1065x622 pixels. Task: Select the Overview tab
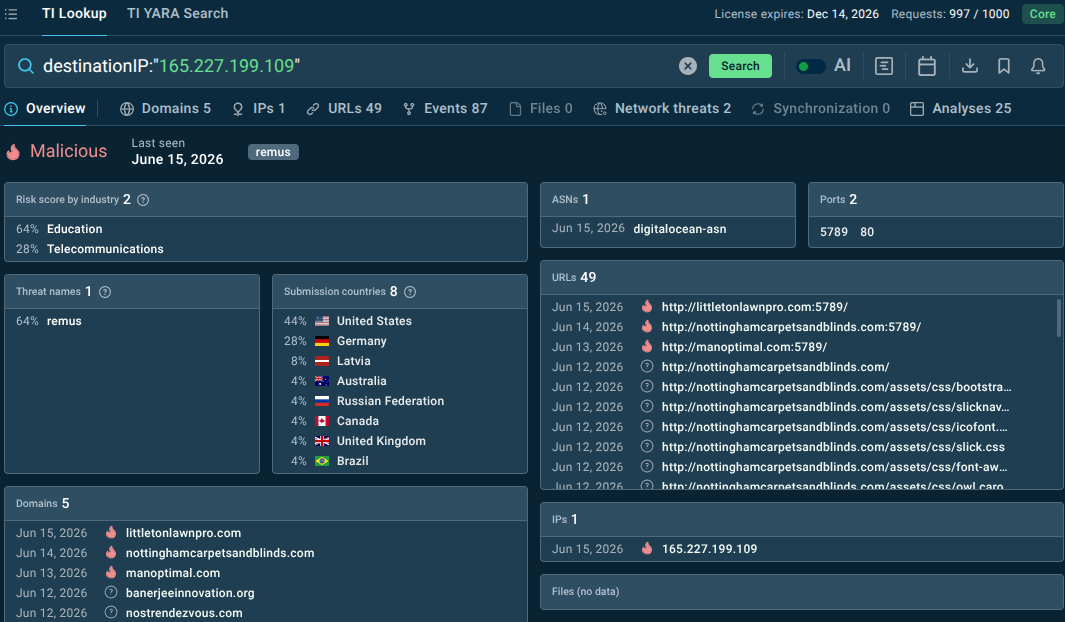pyautogui.click(x=45, y=109)
